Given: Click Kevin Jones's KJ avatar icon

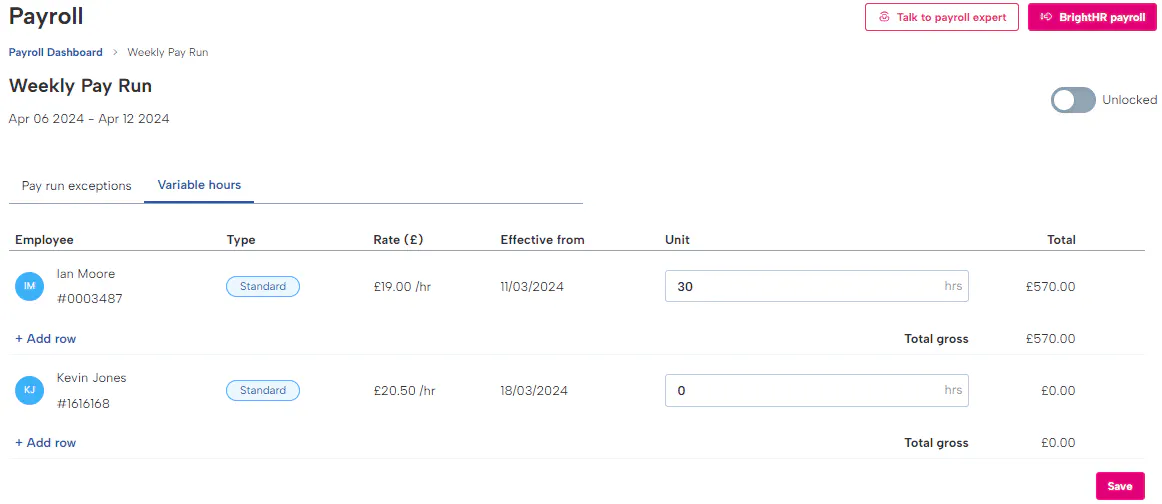Looking at the screenshot, I should click(30, 391).
